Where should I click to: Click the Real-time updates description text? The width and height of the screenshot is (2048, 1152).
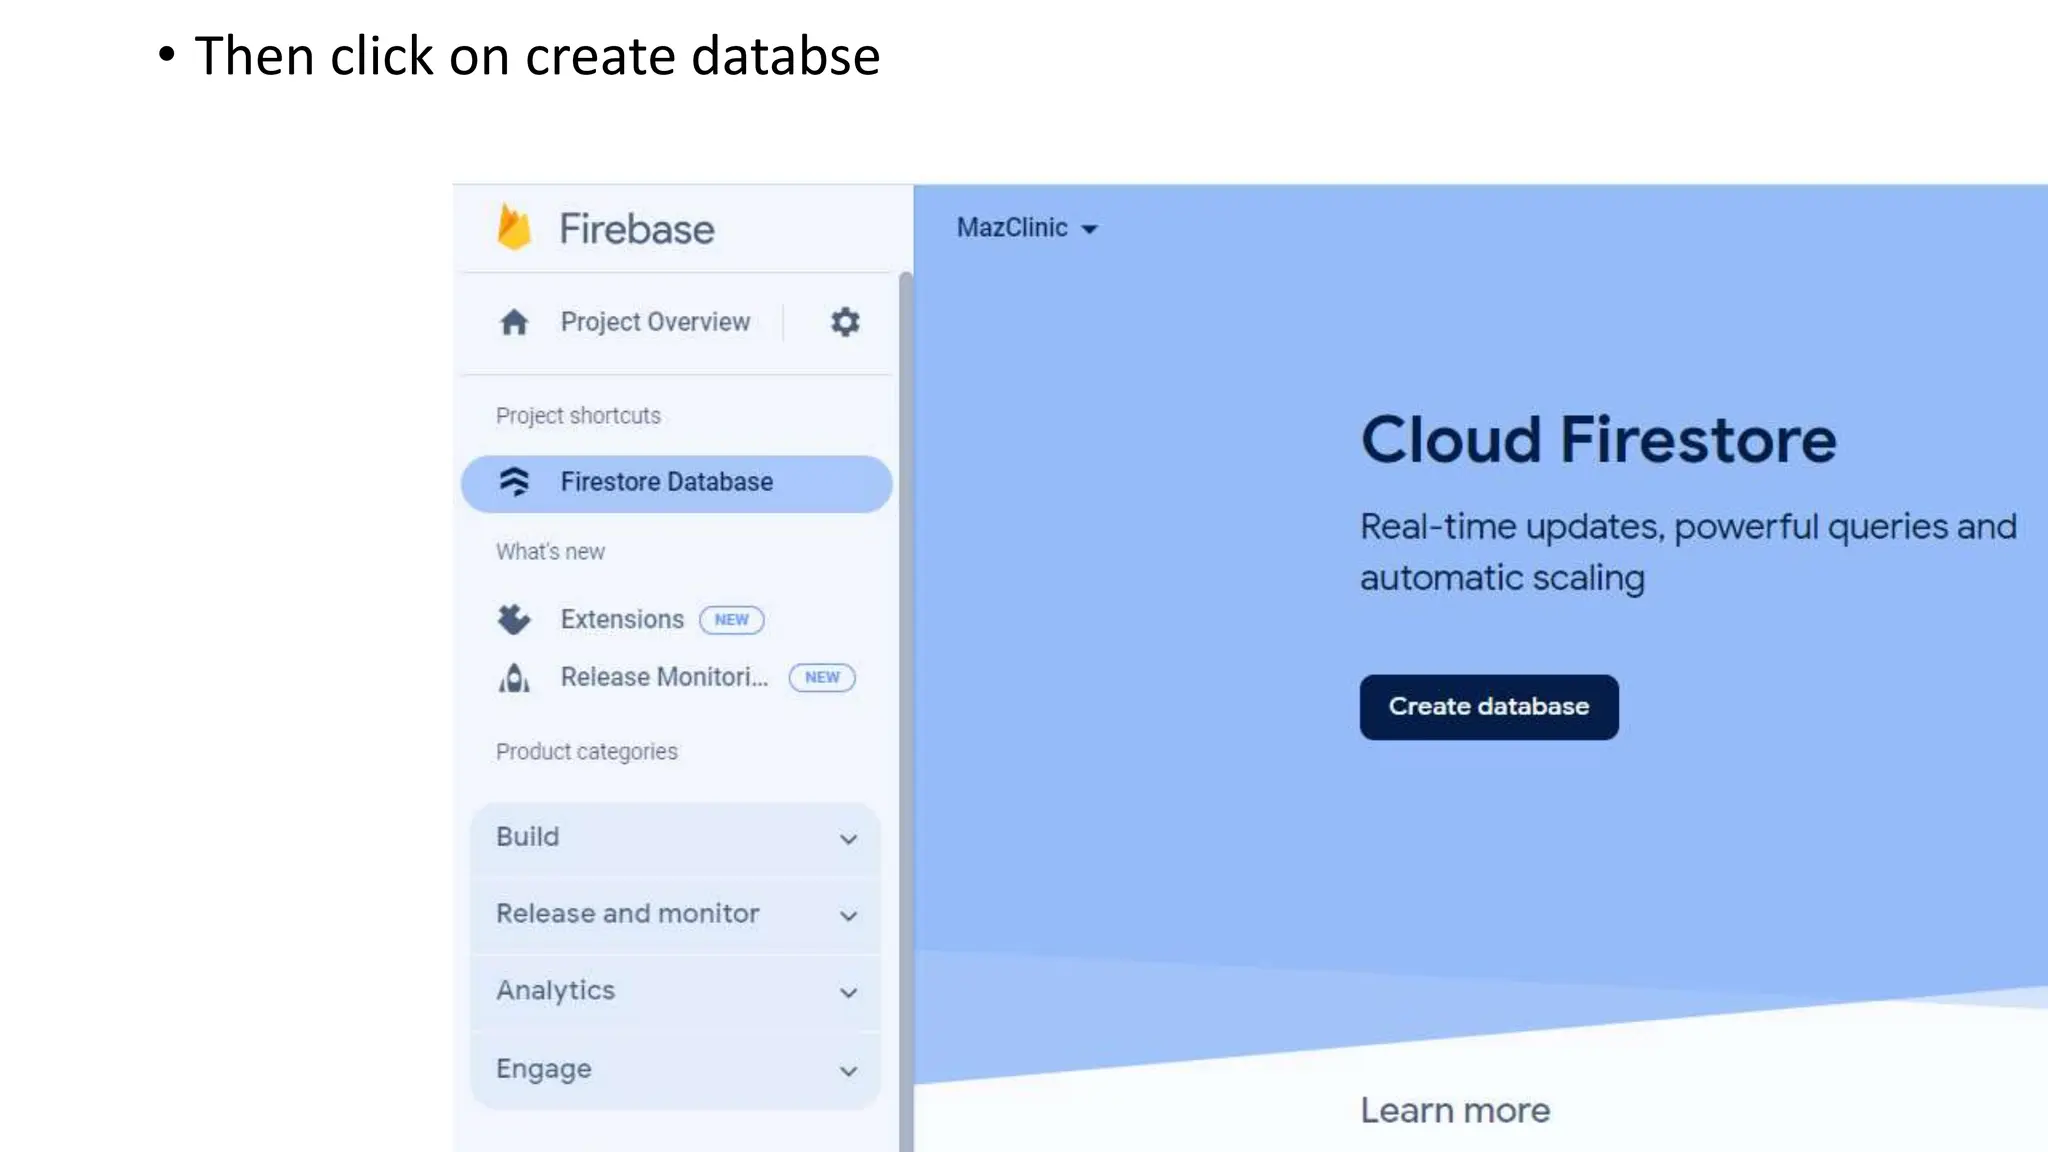[1688, 552]
